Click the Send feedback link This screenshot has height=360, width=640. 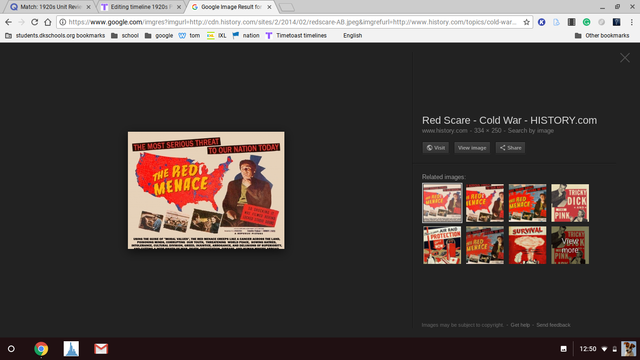tap(553, 325)
